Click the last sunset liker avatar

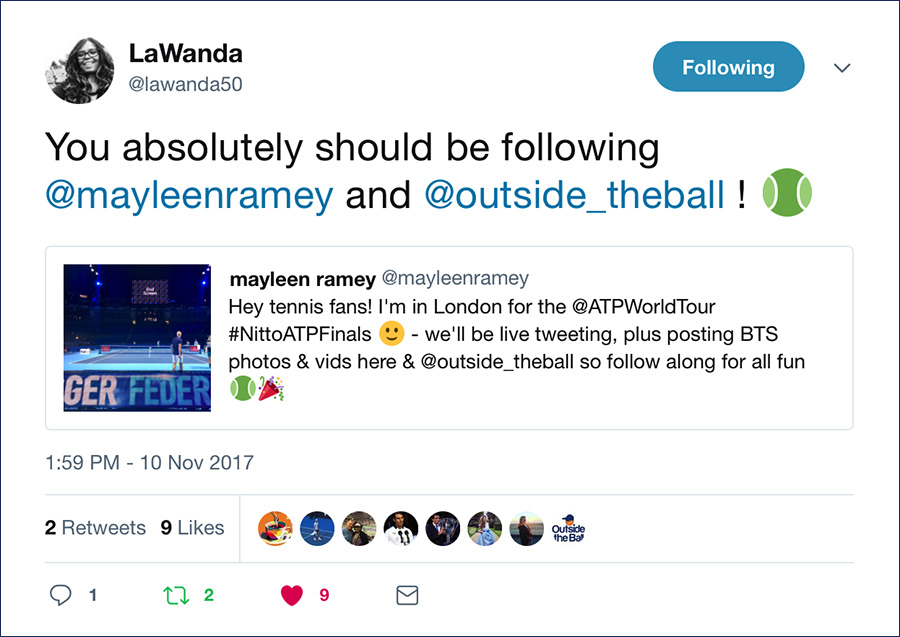click(x=526, y=529)
